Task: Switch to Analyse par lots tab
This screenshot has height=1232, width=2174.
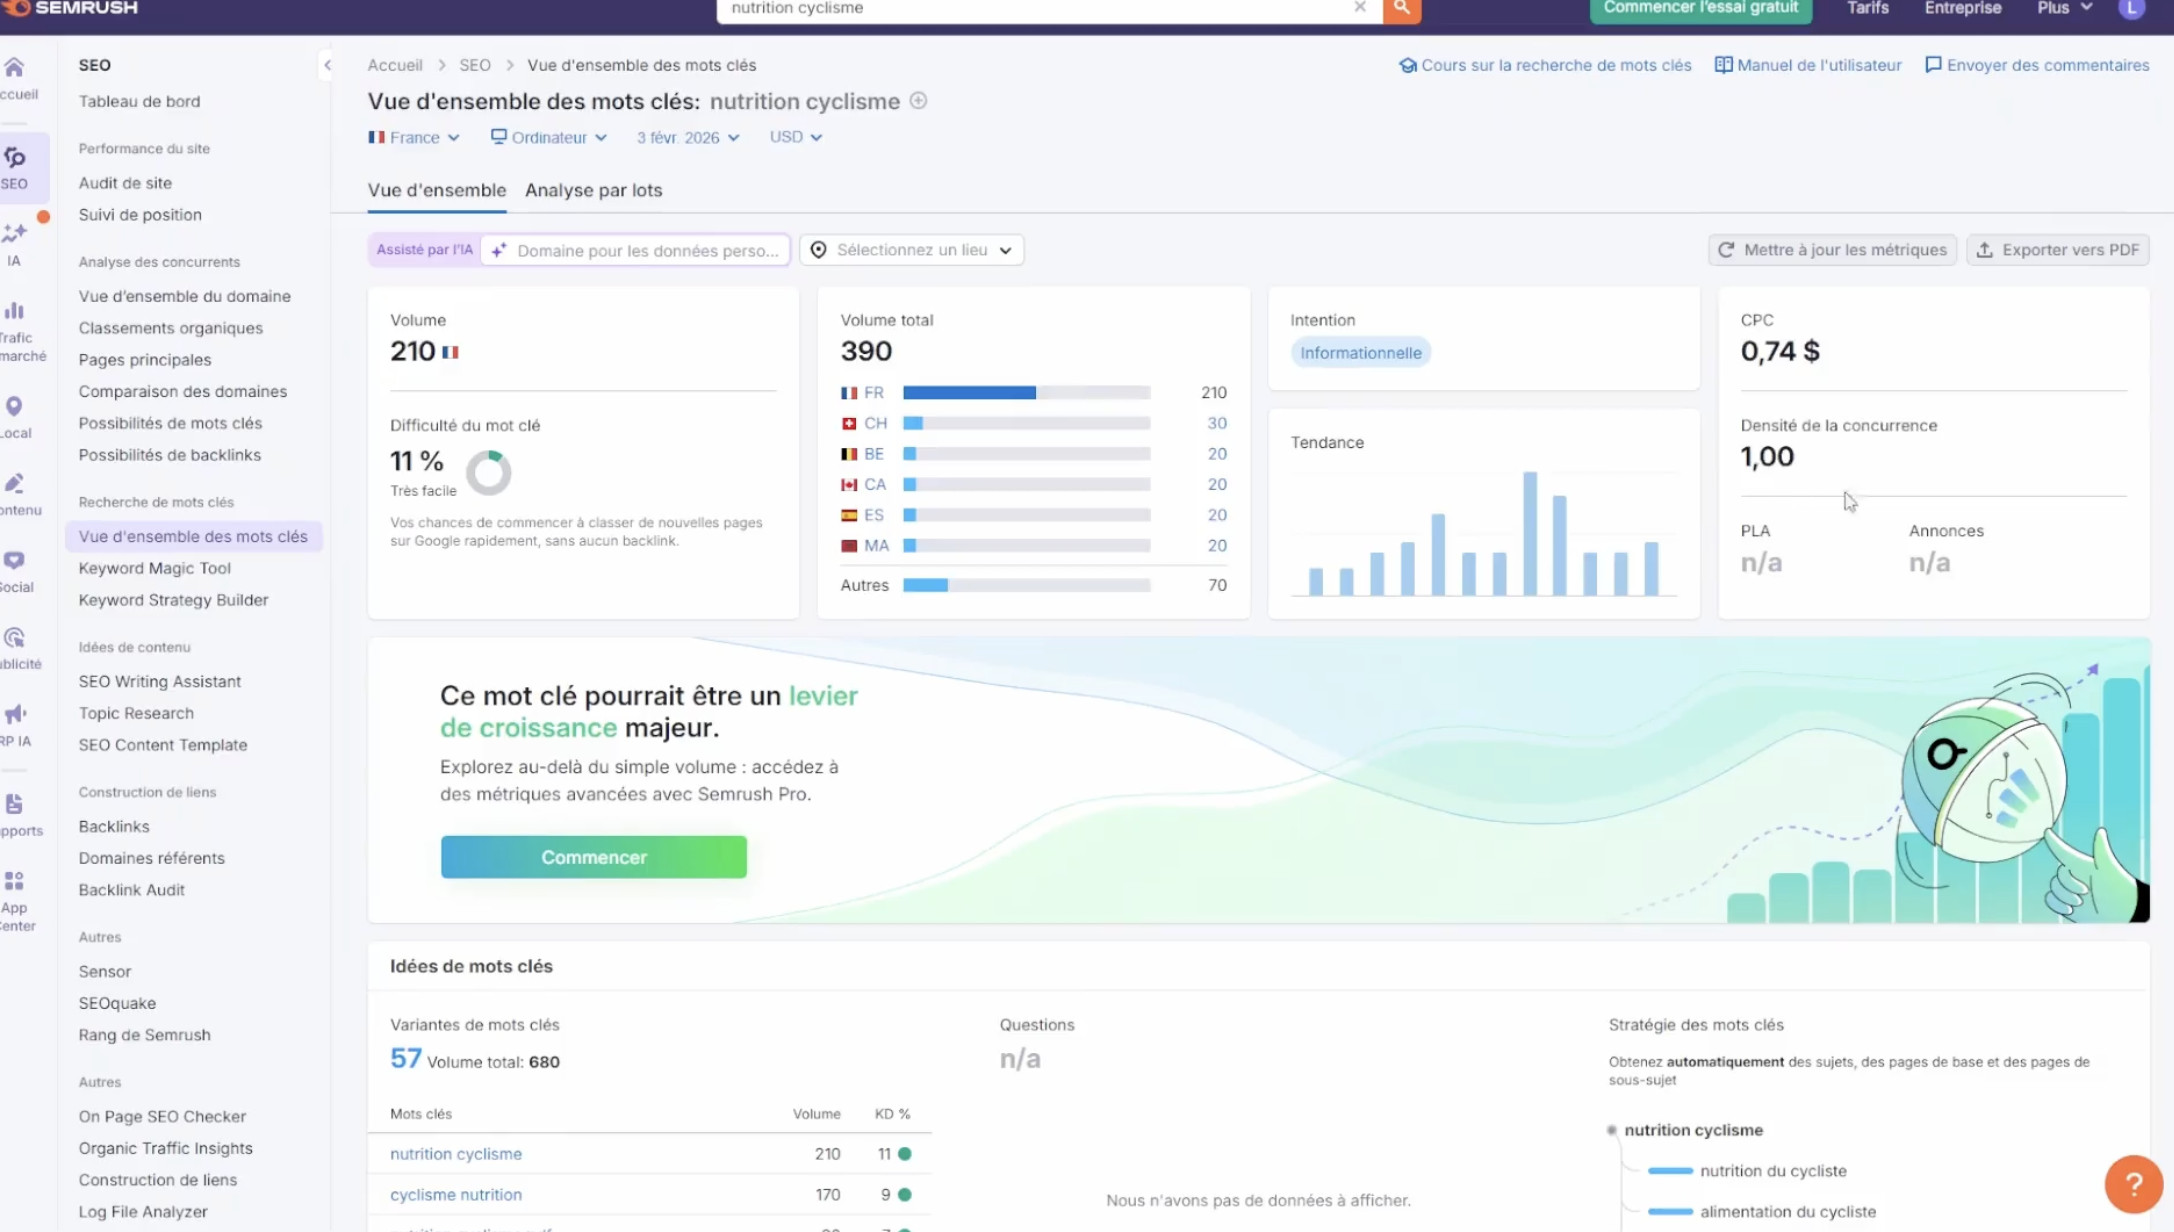Action: [593, 190]
